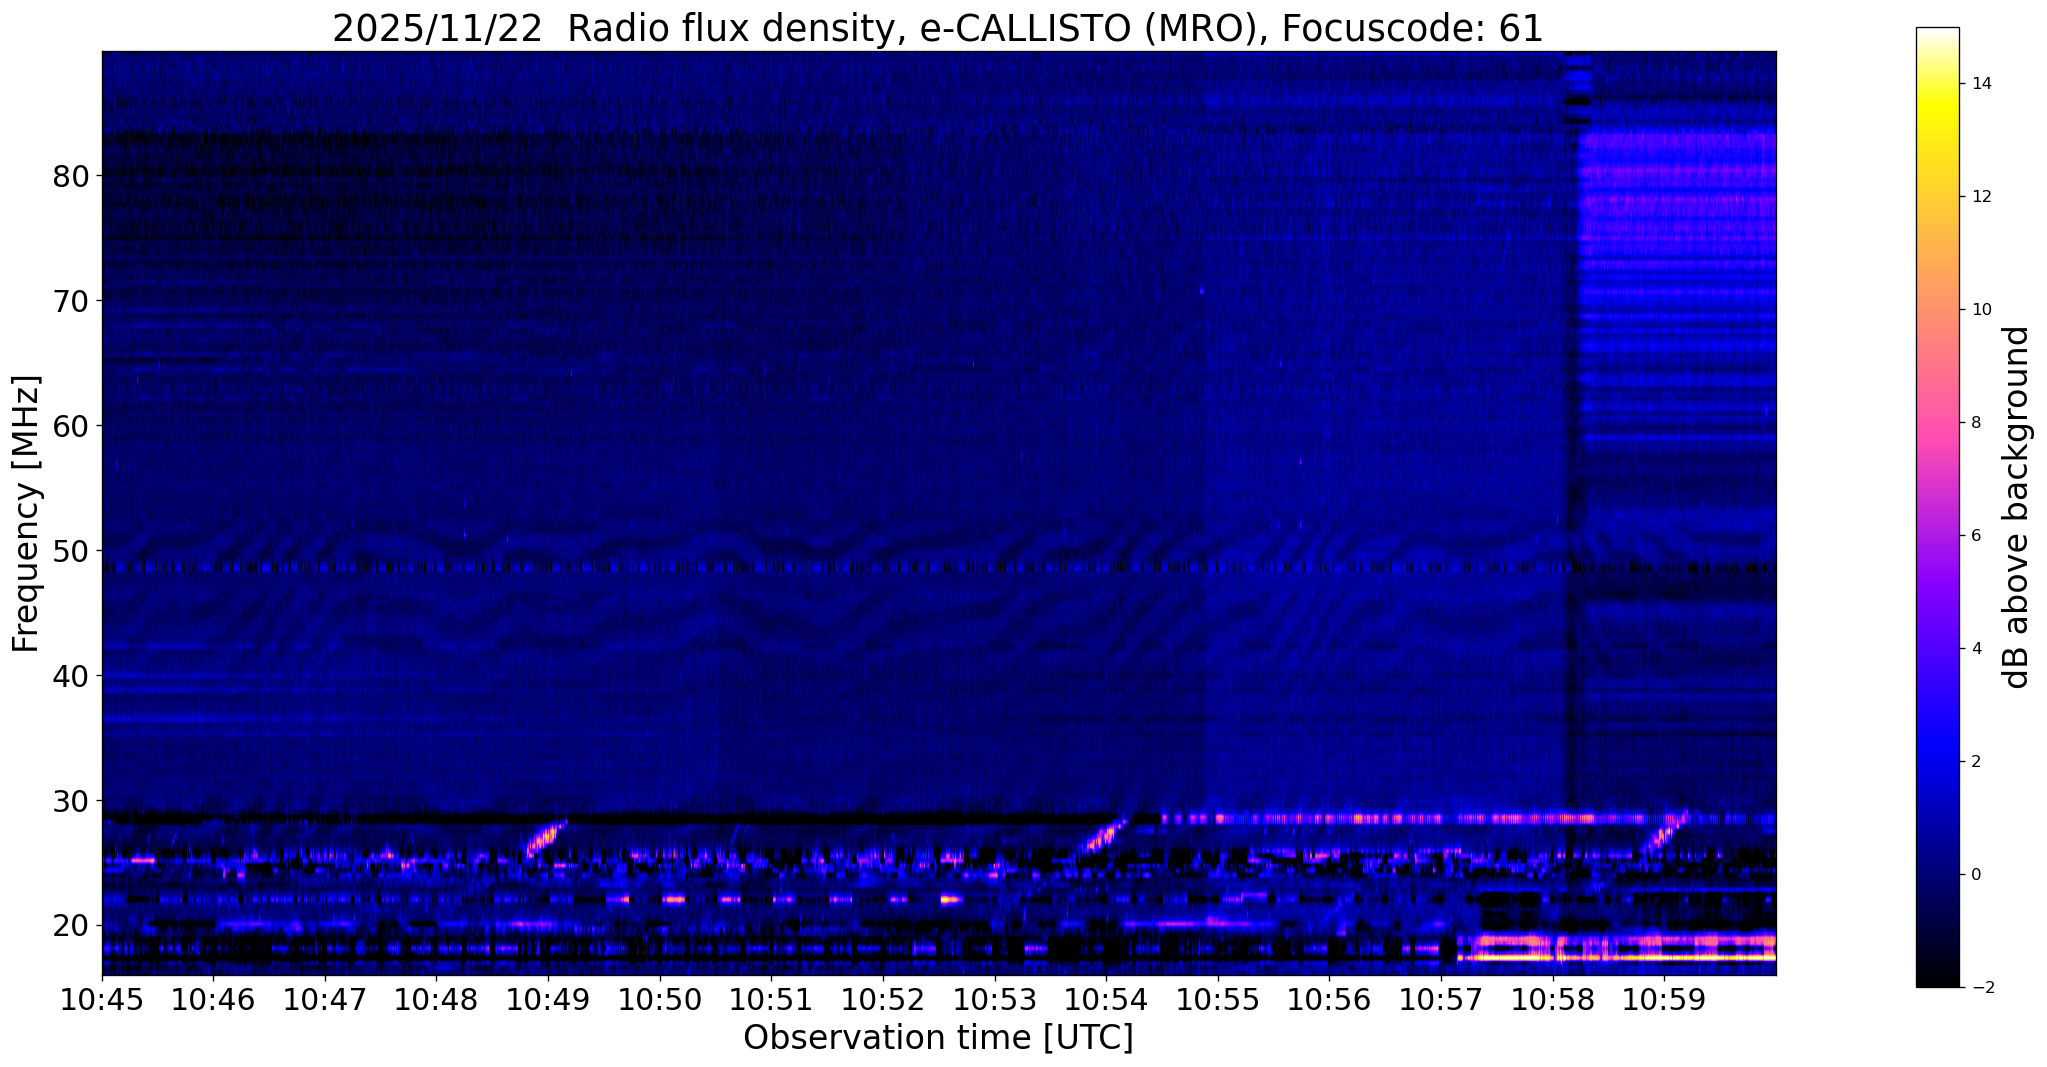Click the "dB above background" colorbar label
The image size is (2047, 1067).
pos(2017,507)
